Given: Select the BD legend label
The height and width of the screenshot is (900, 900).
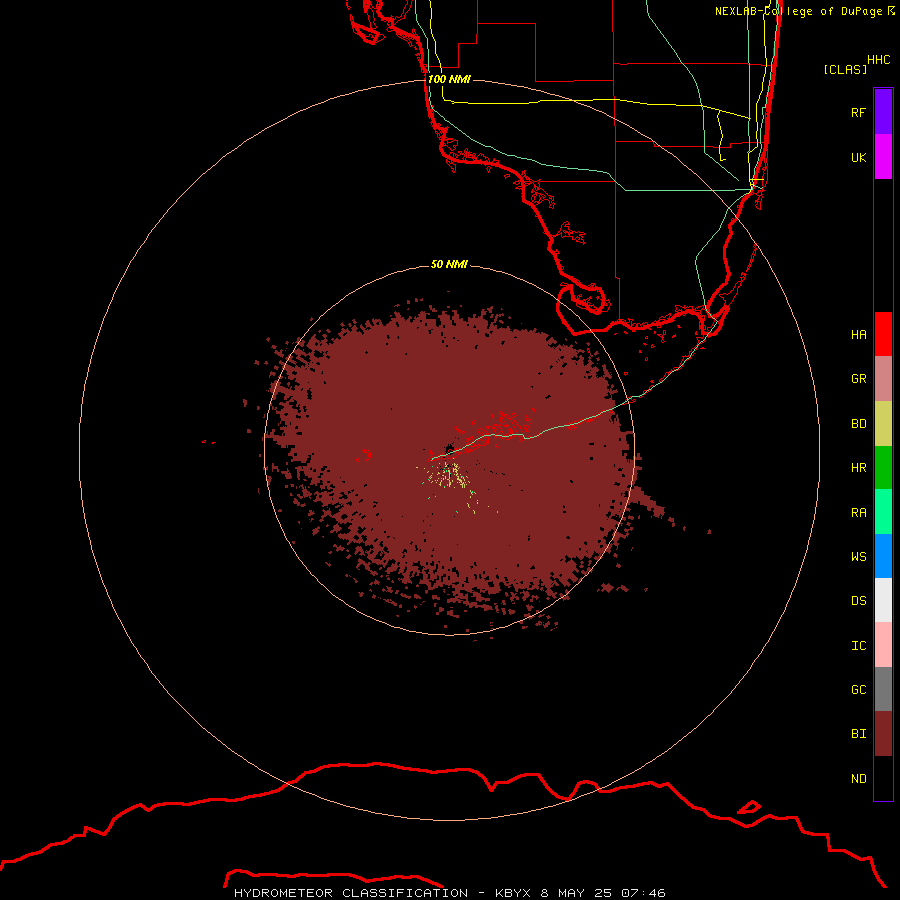Looking at the screenshot, I should click(858, 424).
